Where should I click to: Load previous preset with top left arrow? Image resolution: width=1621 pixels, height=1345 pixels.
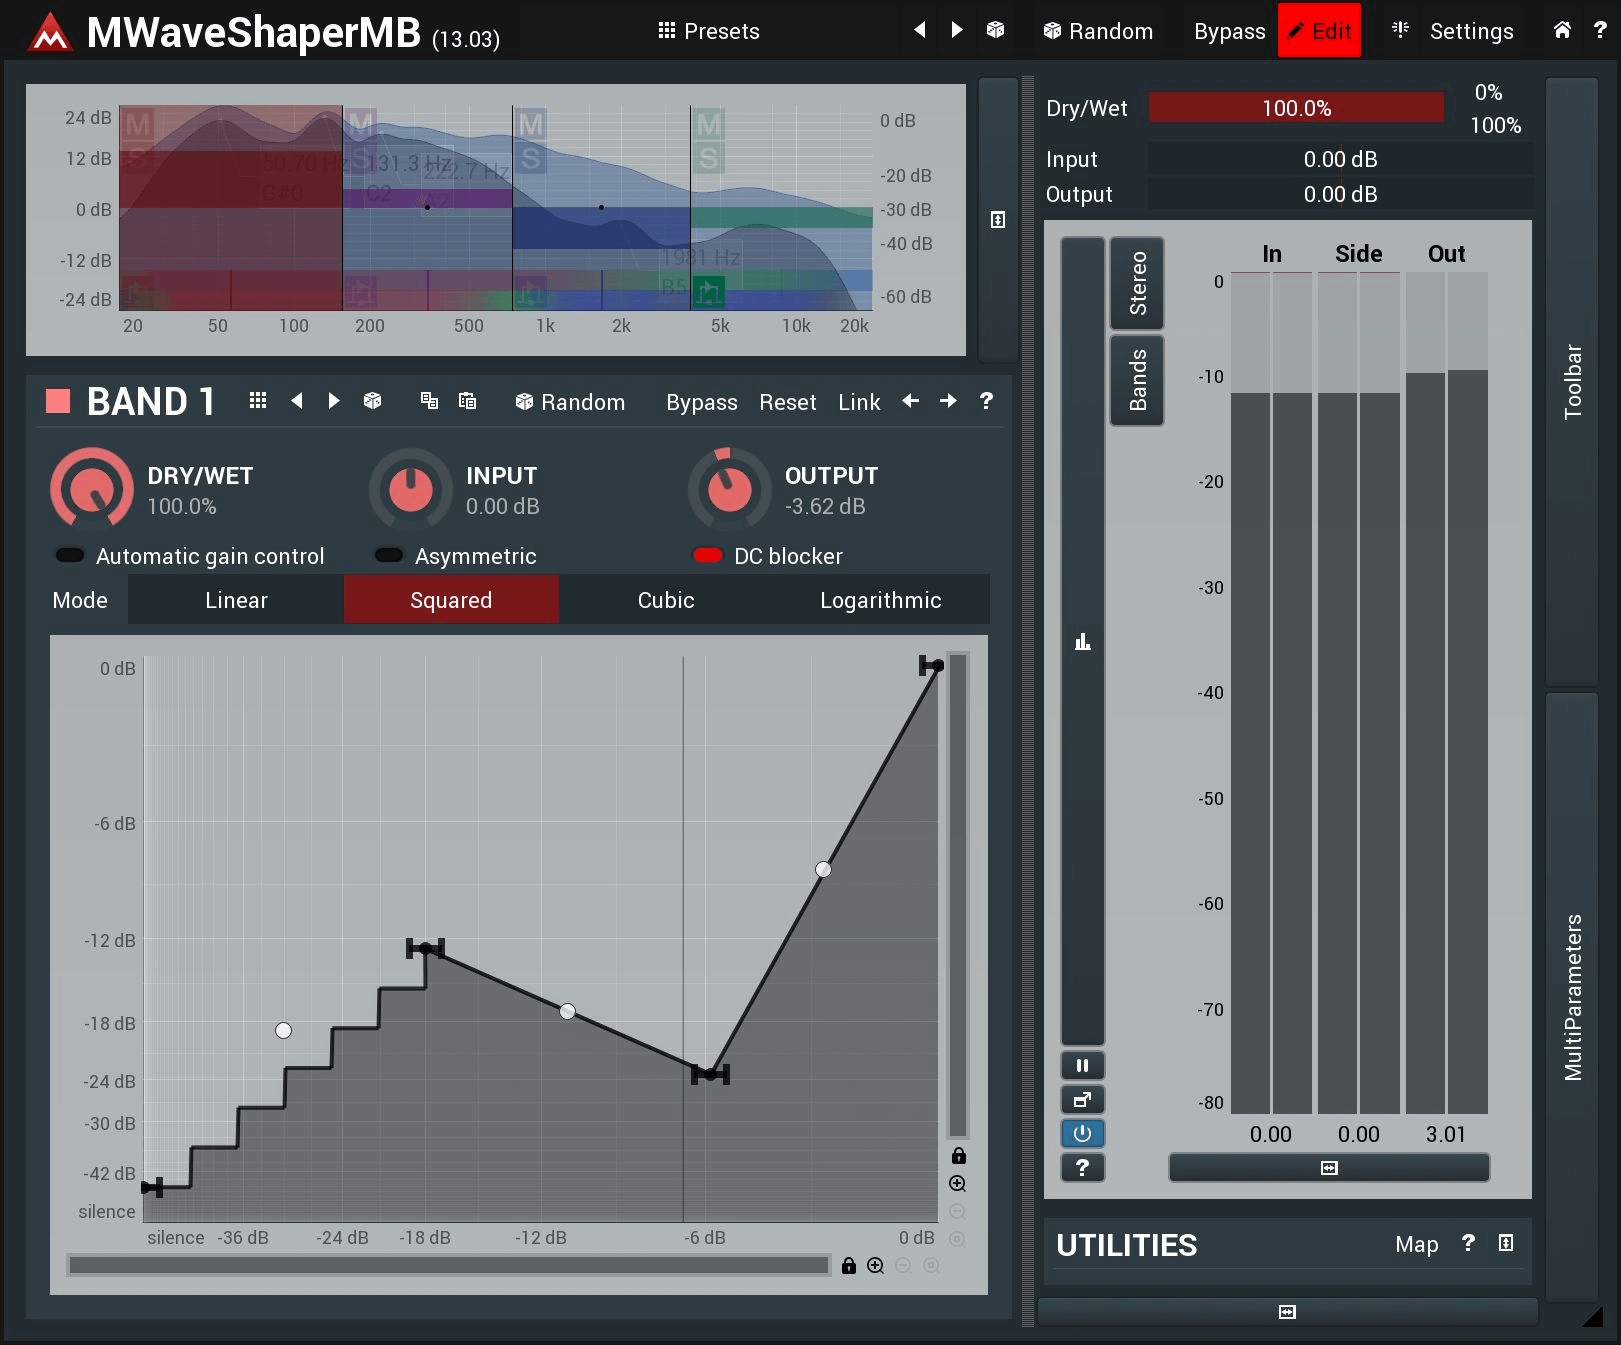coord(920,30)
